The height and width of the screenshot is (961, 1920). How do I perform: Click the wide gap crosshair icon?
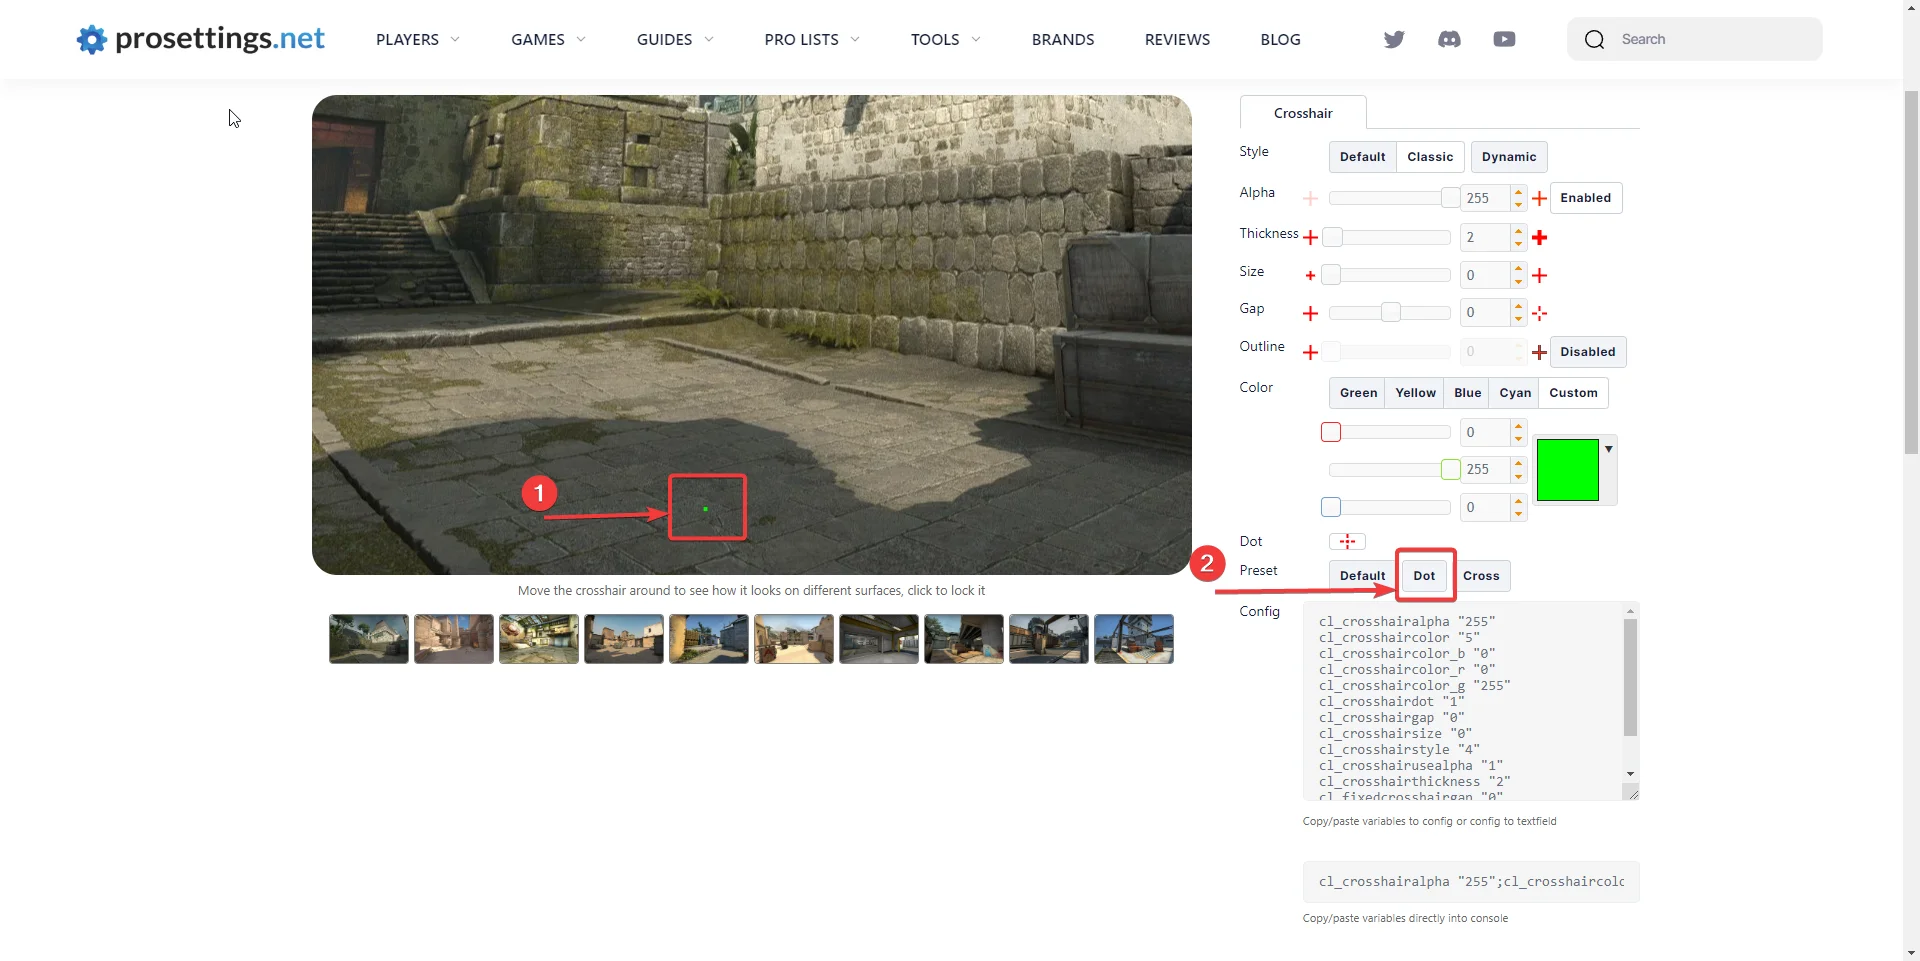pyautogui.click(x=1540, y=313)
